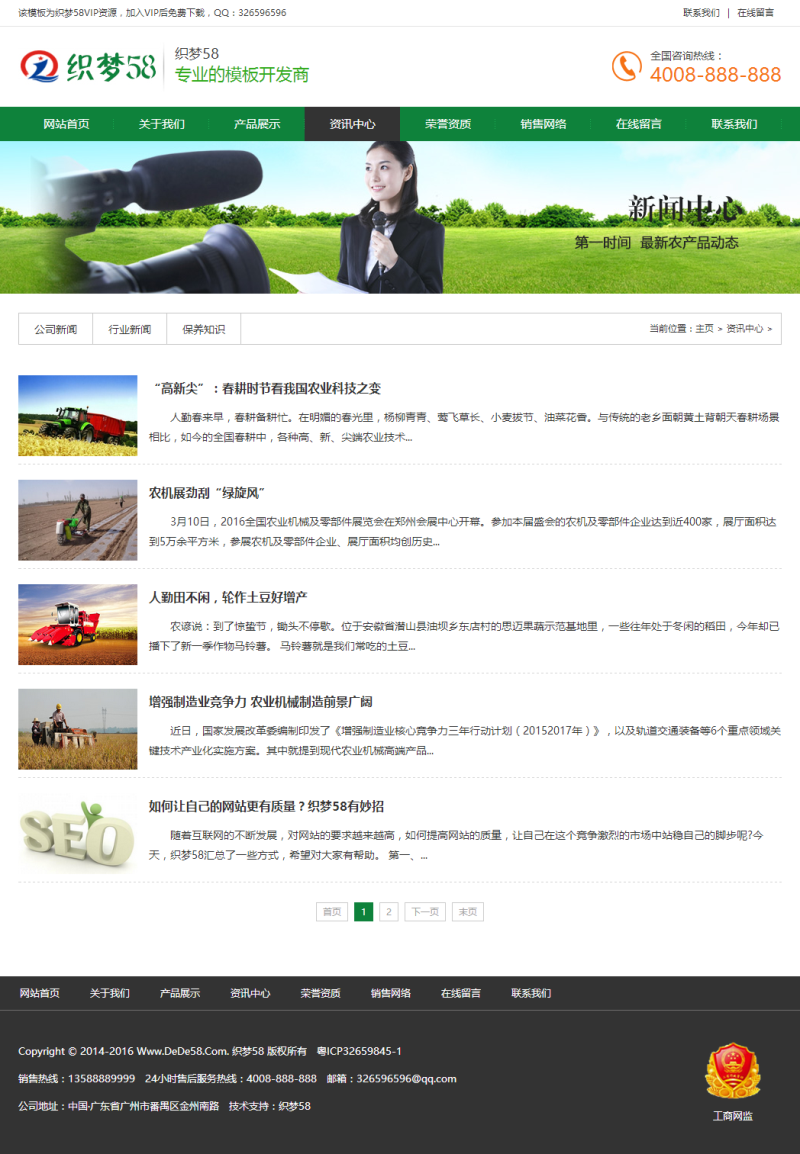Click 销售网络 in the footer menu
The height and width of the screenshot is (1154, 800).
coord(390,993)
